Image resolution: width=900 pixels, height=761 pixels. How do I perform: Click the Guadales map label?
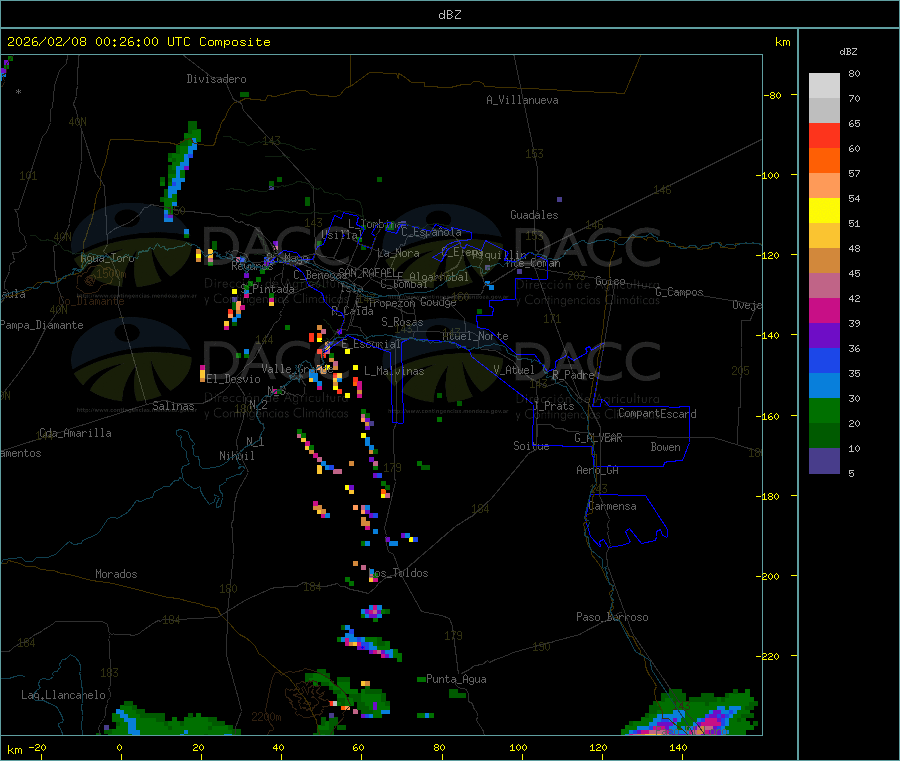[534, 215]
